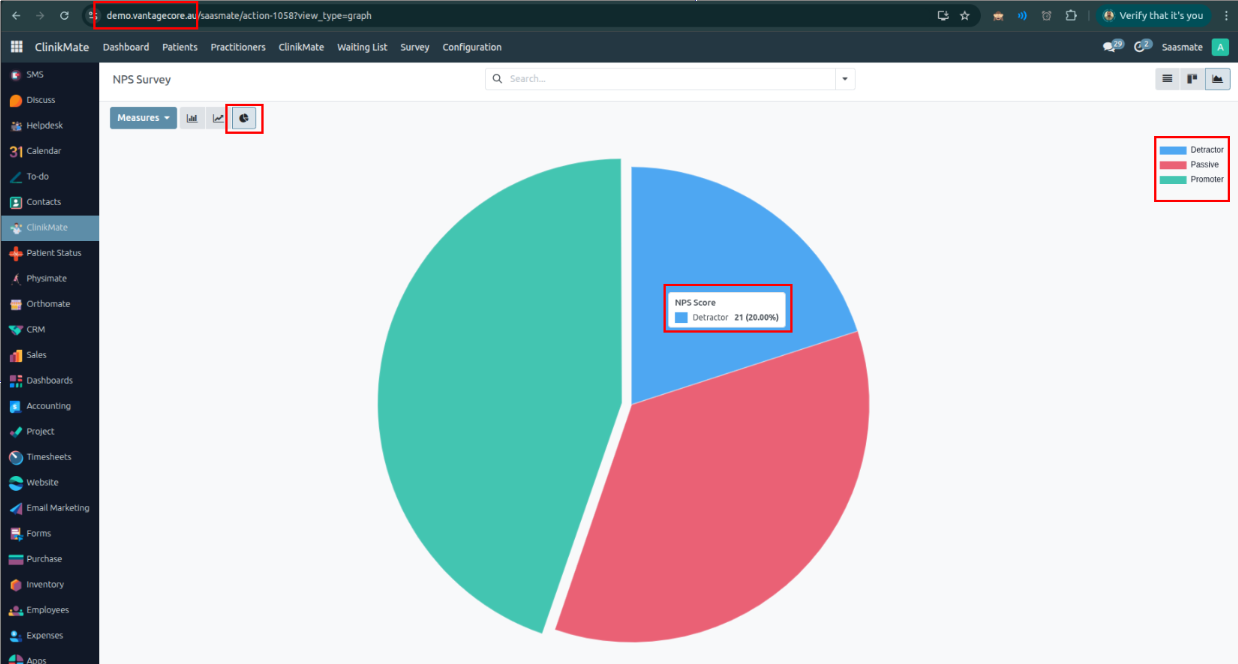Image resolution: width=1238 pixels, height=664 pixels.
Task: Toggle Detractor series in legend
Action: 1191,150
